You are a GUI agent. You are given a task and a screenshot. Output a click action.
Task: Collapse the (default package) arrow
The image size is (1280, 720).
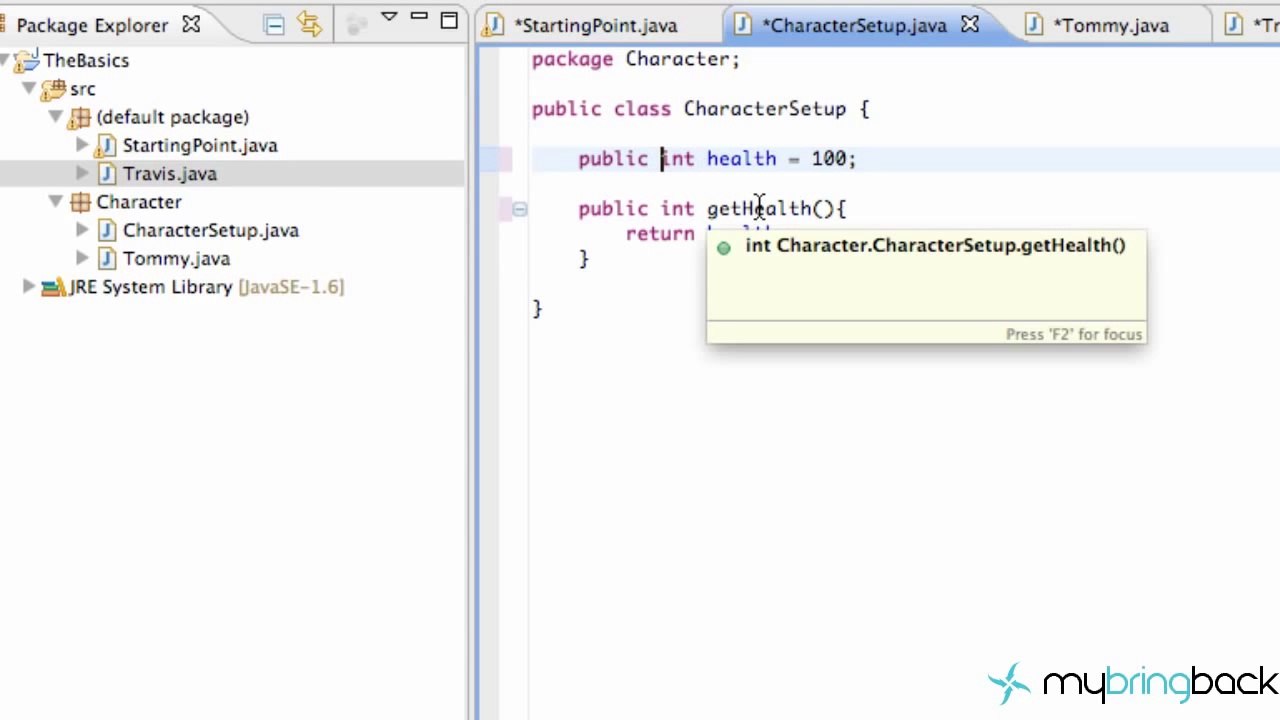point(56,116)
